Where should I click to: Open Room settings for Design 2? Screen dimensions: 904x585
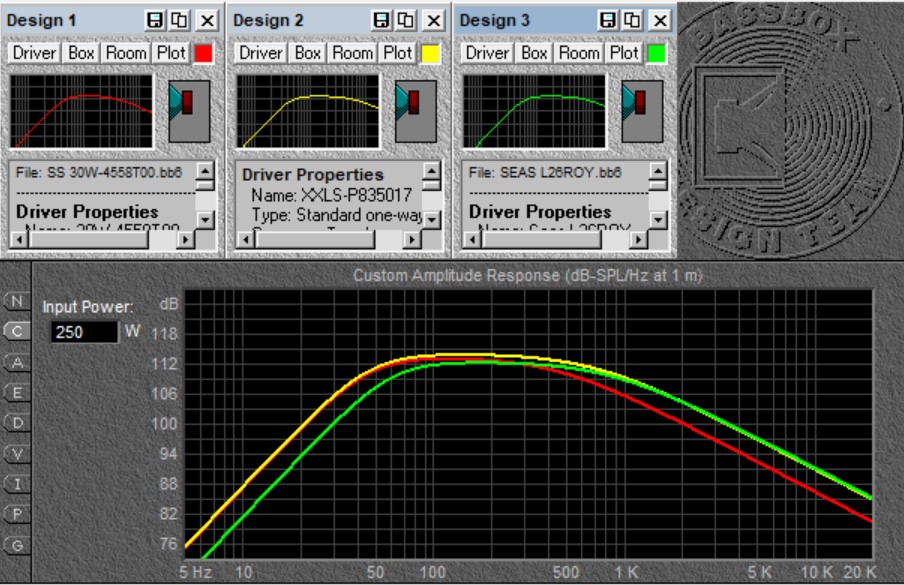click(x=352, y=53)
